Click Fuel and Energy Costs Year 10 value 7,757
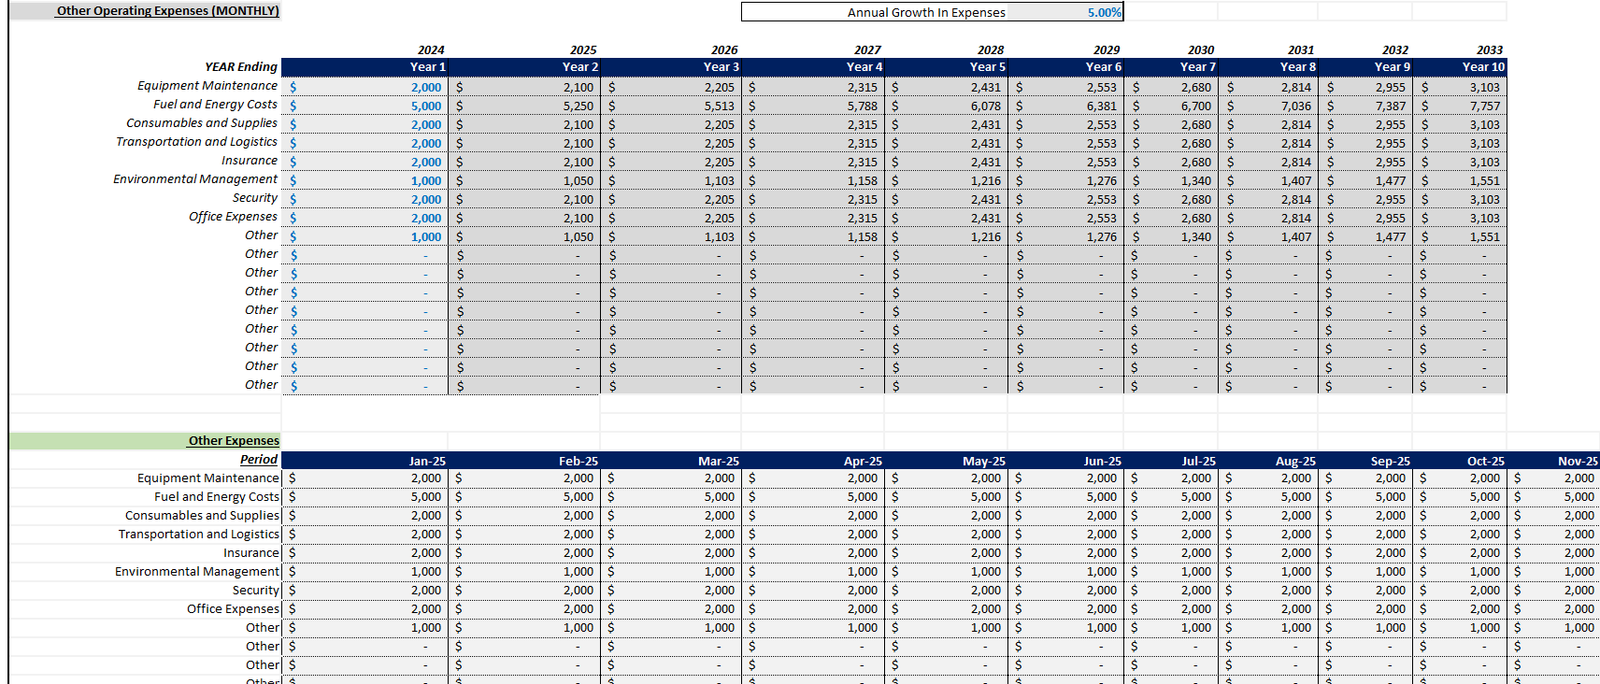Screen dimensions: 1600x684 tap(1484, 106)
